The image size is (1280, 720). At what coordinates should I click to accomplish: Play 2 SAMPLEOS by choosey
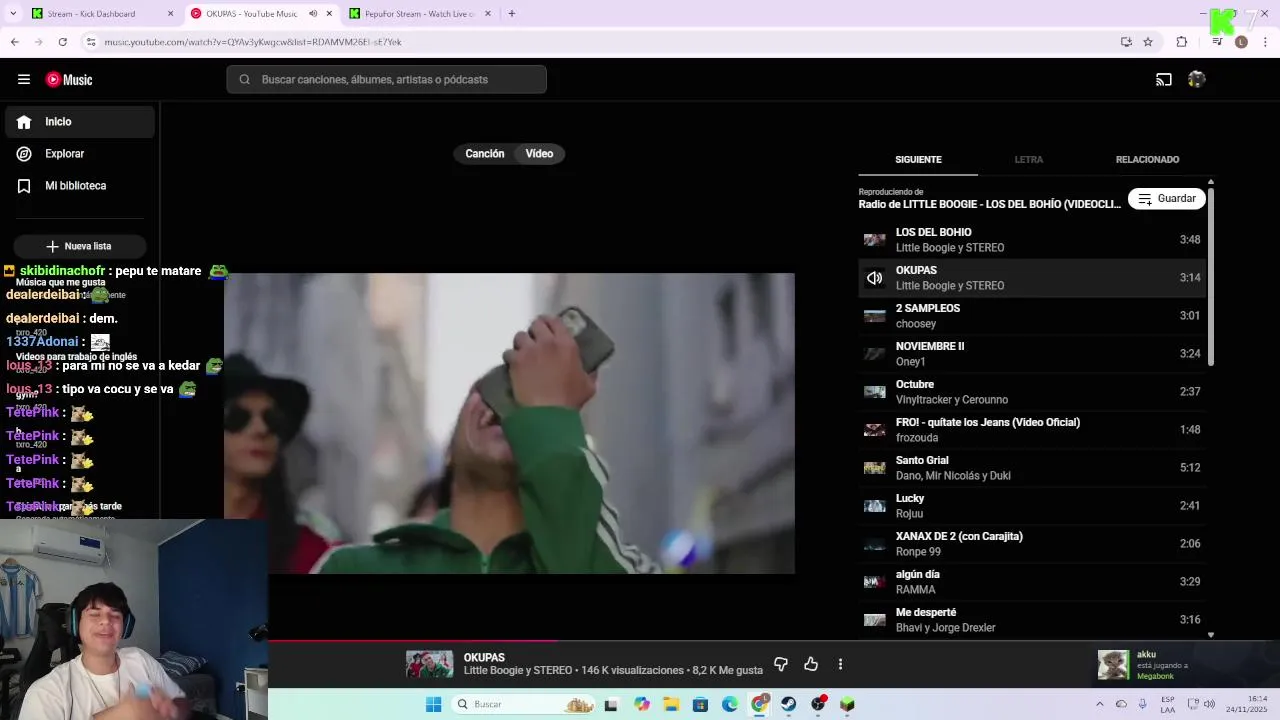point(1032,316)
